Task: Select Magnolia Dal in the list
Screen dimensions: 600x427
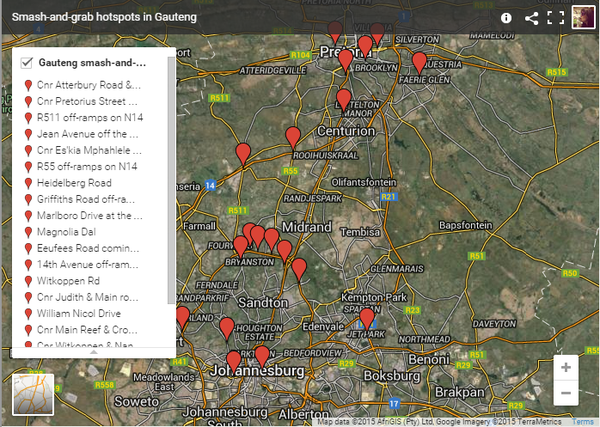Action: (x=66, y=232)
